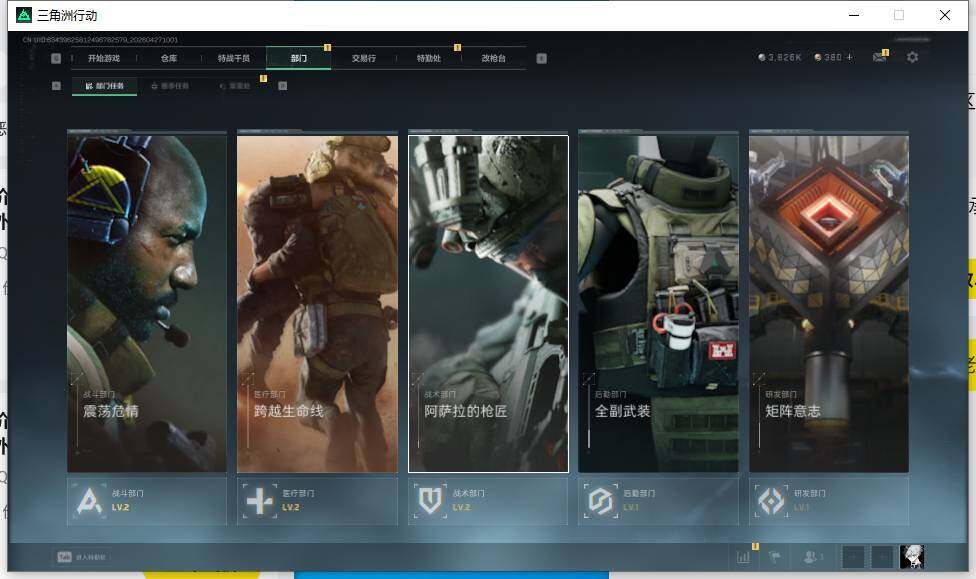The height and width of the screenshot is (579, 976).
Task: Open the 矩阵意志 research department card
Action: [x=829, y=302]
